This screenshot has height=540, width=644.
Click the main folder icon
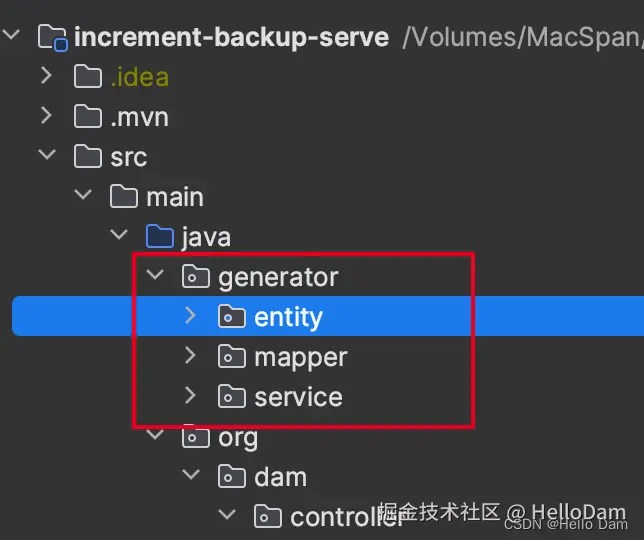coord(124,197)
